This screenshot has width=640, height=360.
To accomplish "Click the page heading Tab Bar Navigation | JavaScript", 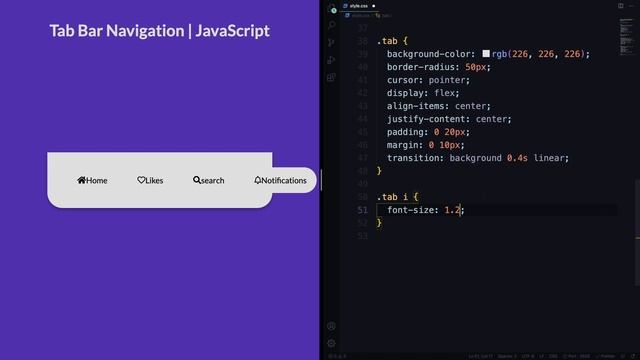I will (x=160, y=31).
